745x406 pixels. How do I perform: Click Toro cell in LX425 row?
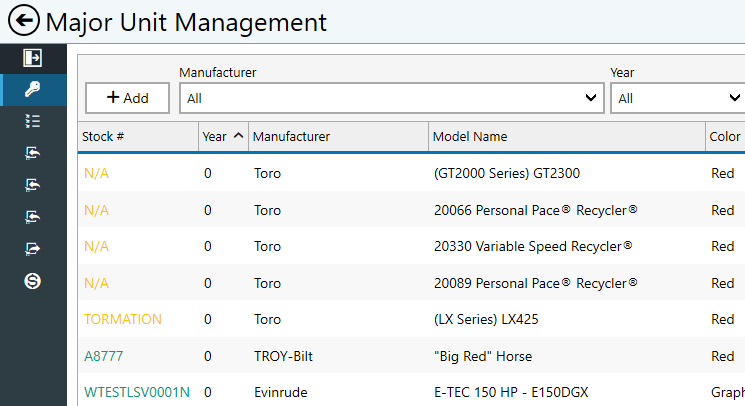267,319
